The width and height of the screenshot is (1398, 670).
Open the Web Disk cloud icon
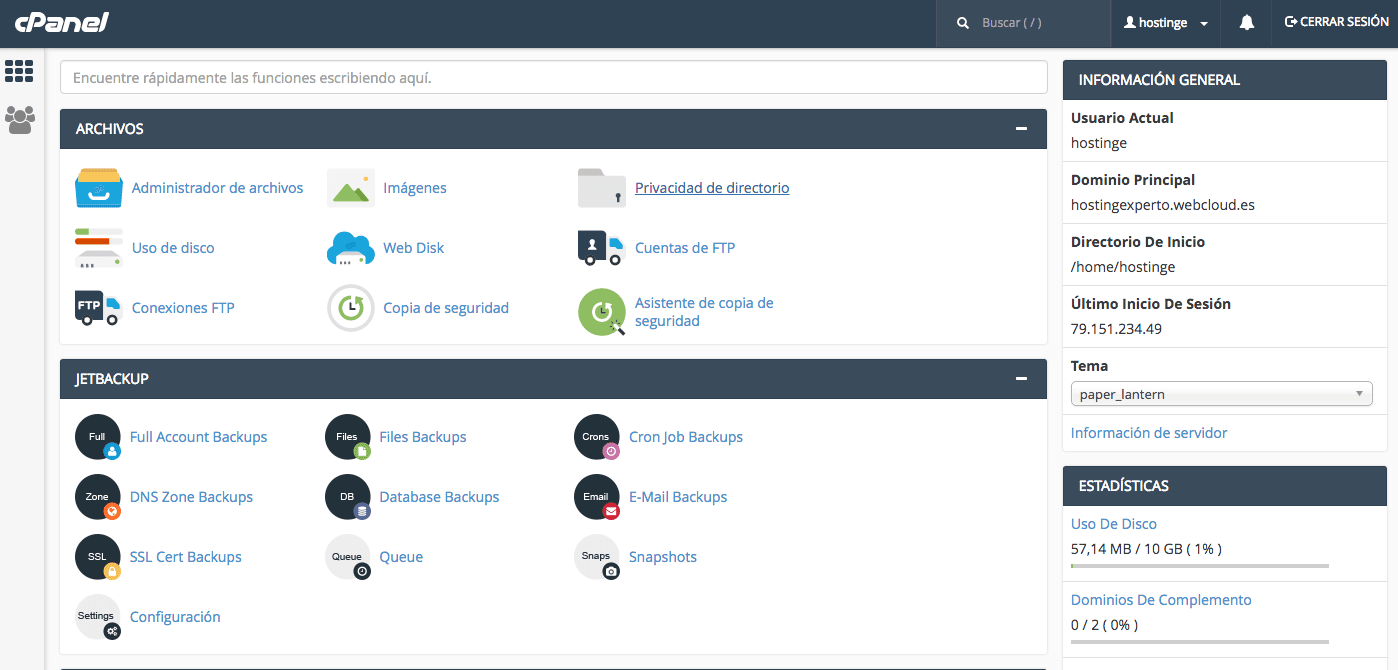pyautogui.click(x=351, y=248)
